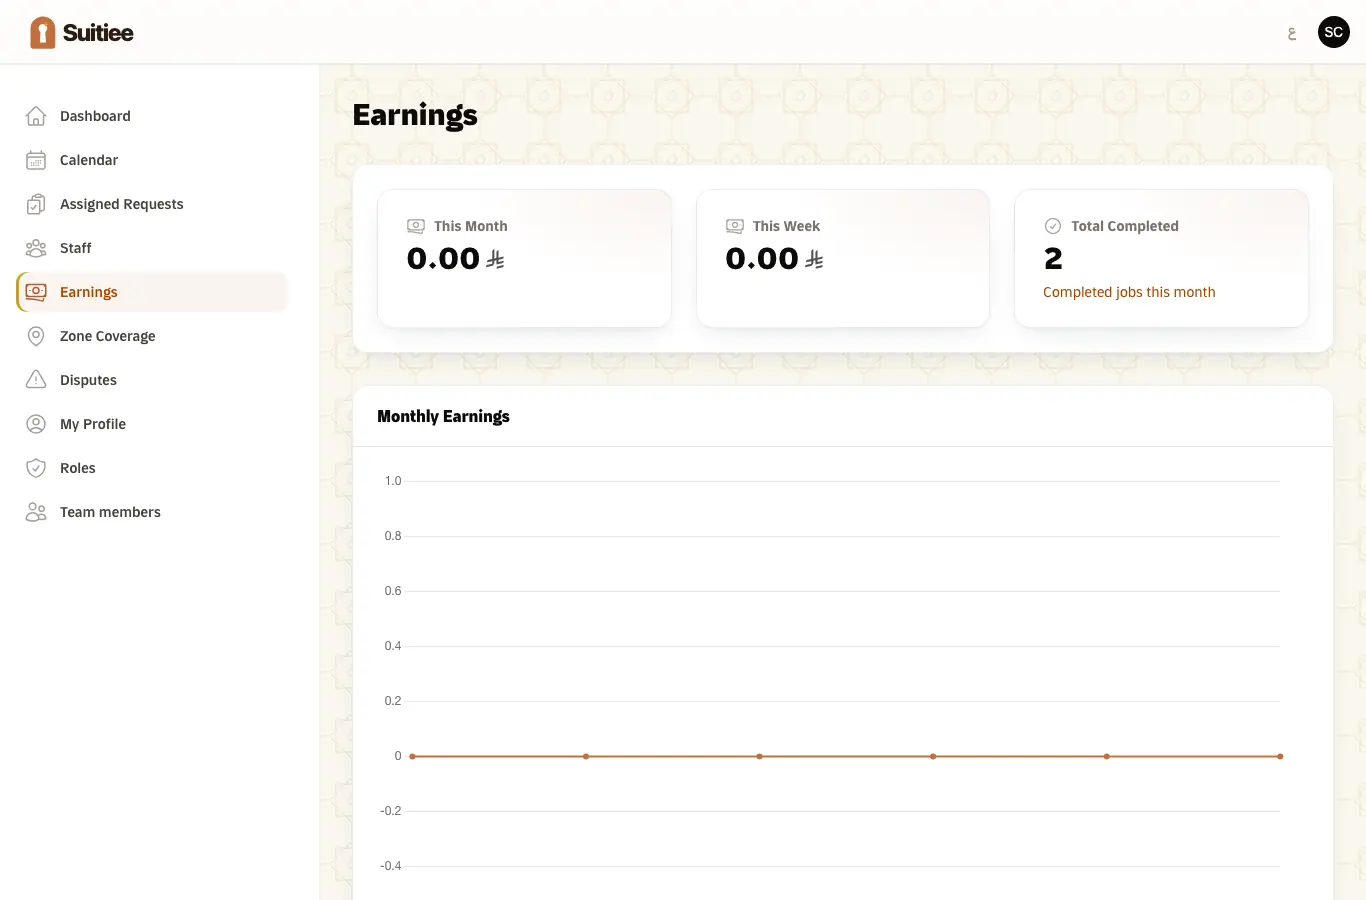Viewport: 1366px width, 900px height.
Task: Click the 0.00 value under This Month
Action: coord(443,259)
